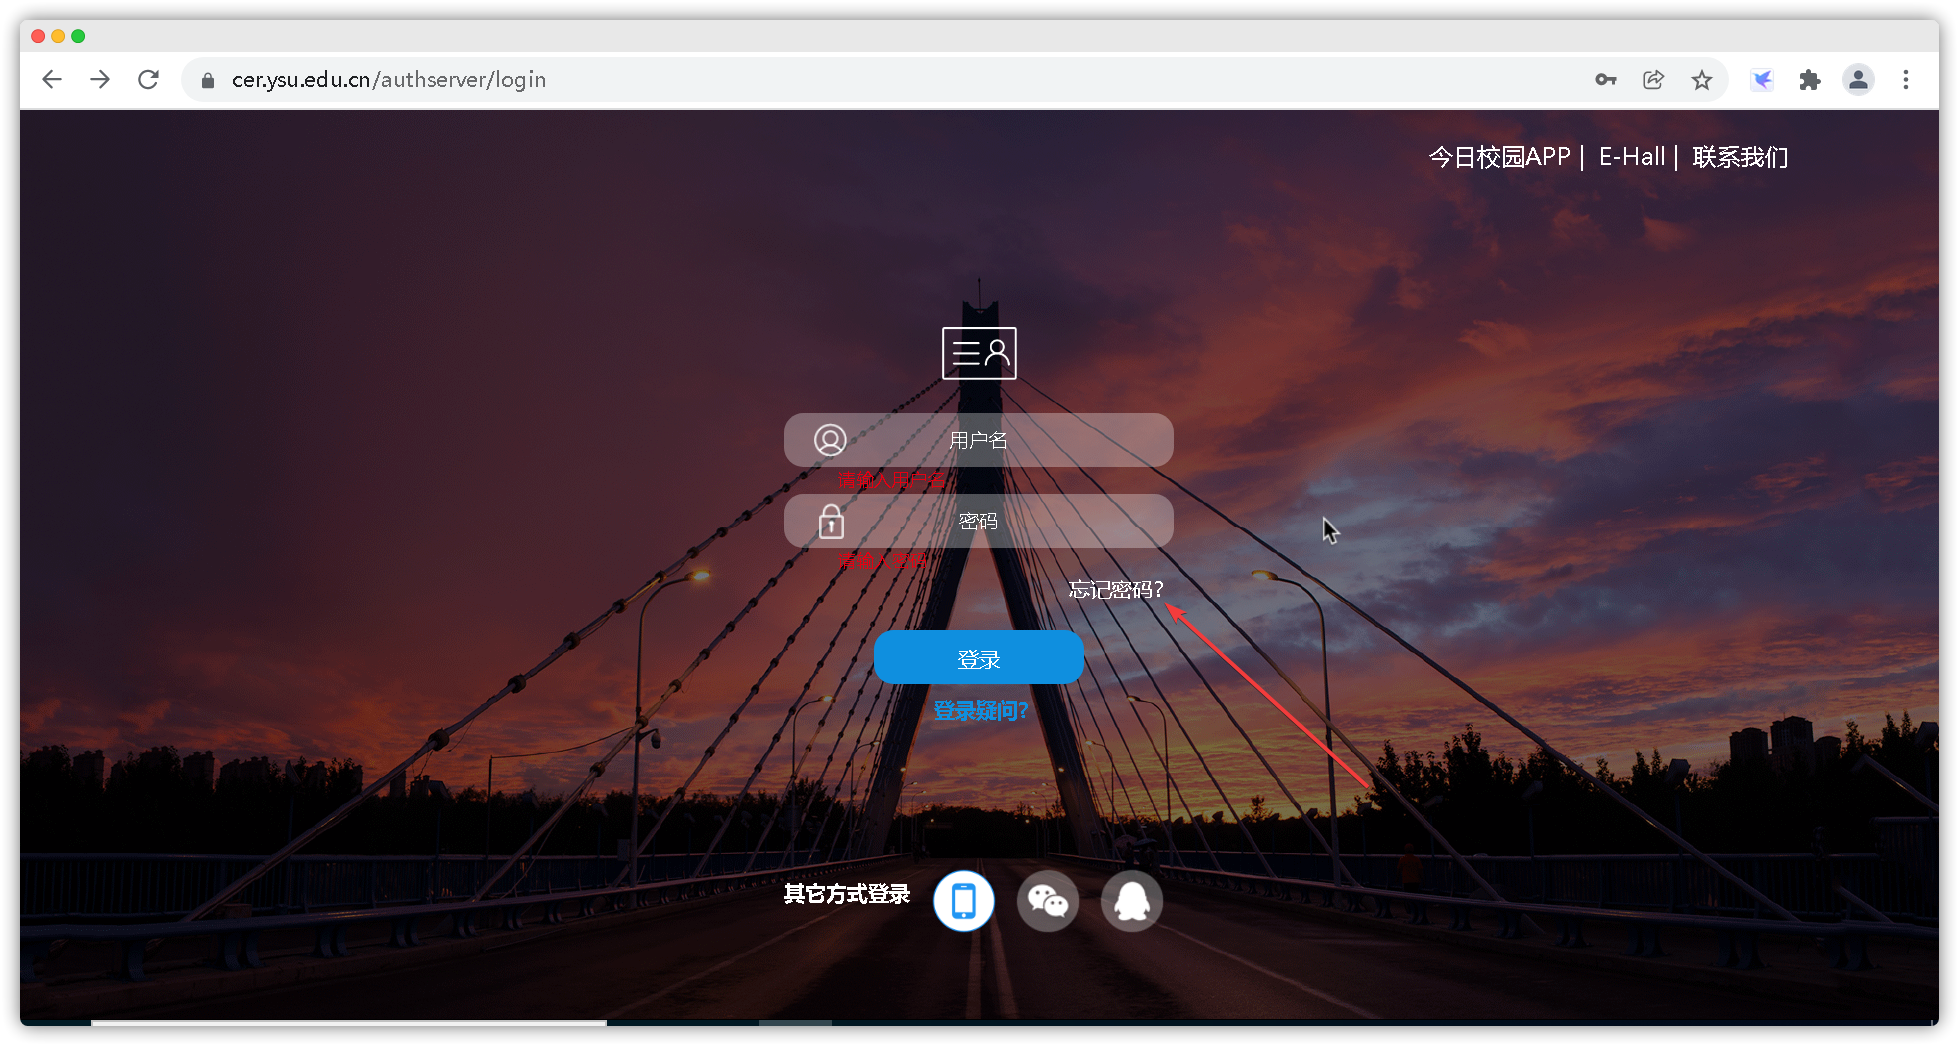
Task: Click the mobile phone login icon
Action: (x=963, y=901)
